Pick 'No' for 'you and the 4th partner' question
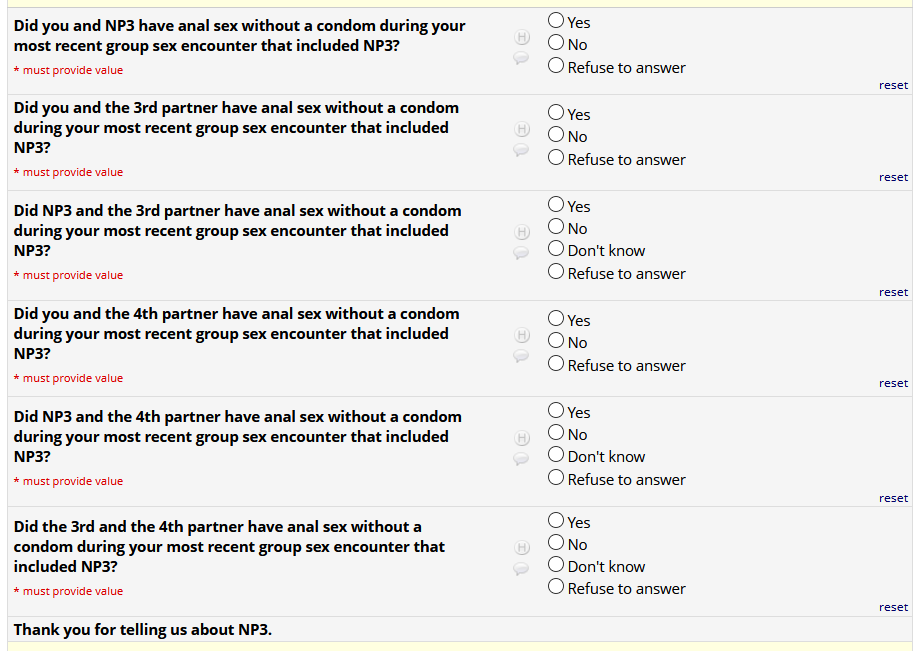Viewport: 921px width, 651px height. [x=556, y=341]
